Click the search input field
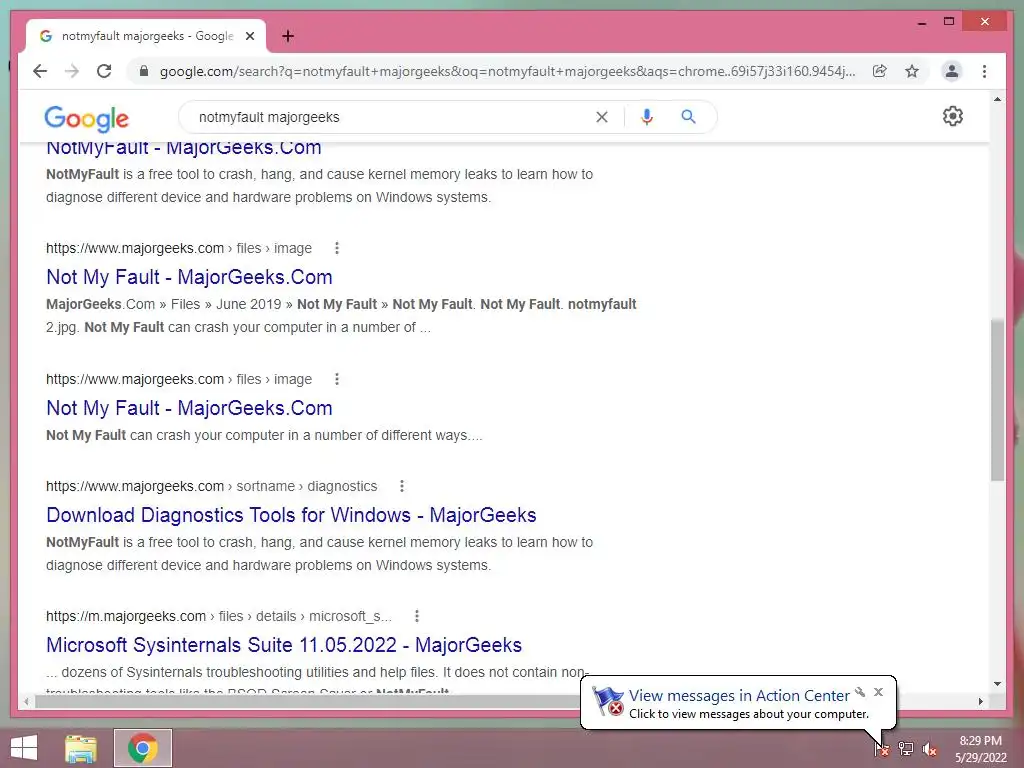The width and height of the screenshot is (1024, 768). [392, 117]
